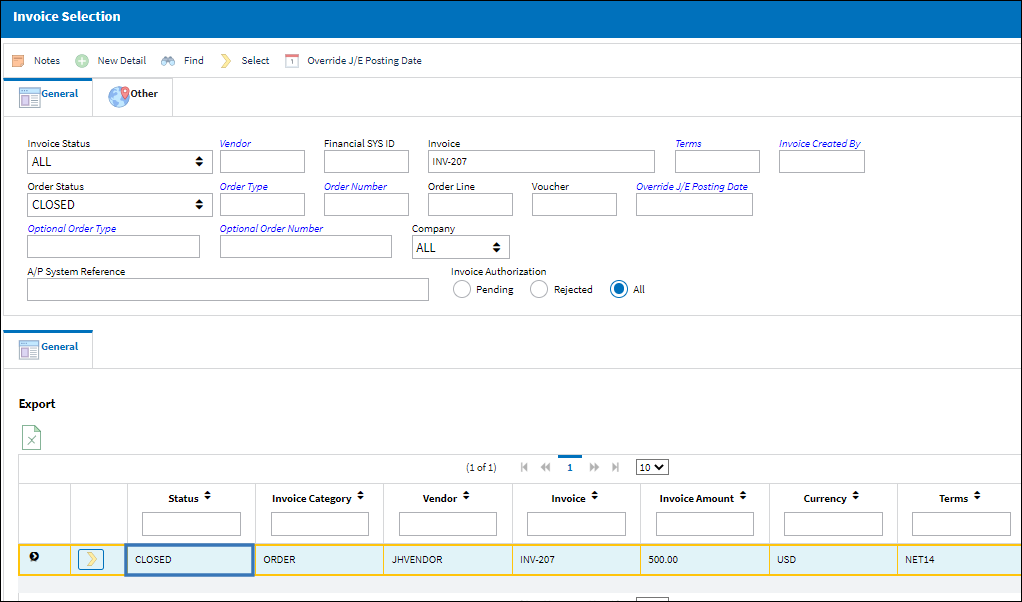Export results to Excel icon
Image resolution: width=1022 pixels, height=602 pixels.
[31, 437]
